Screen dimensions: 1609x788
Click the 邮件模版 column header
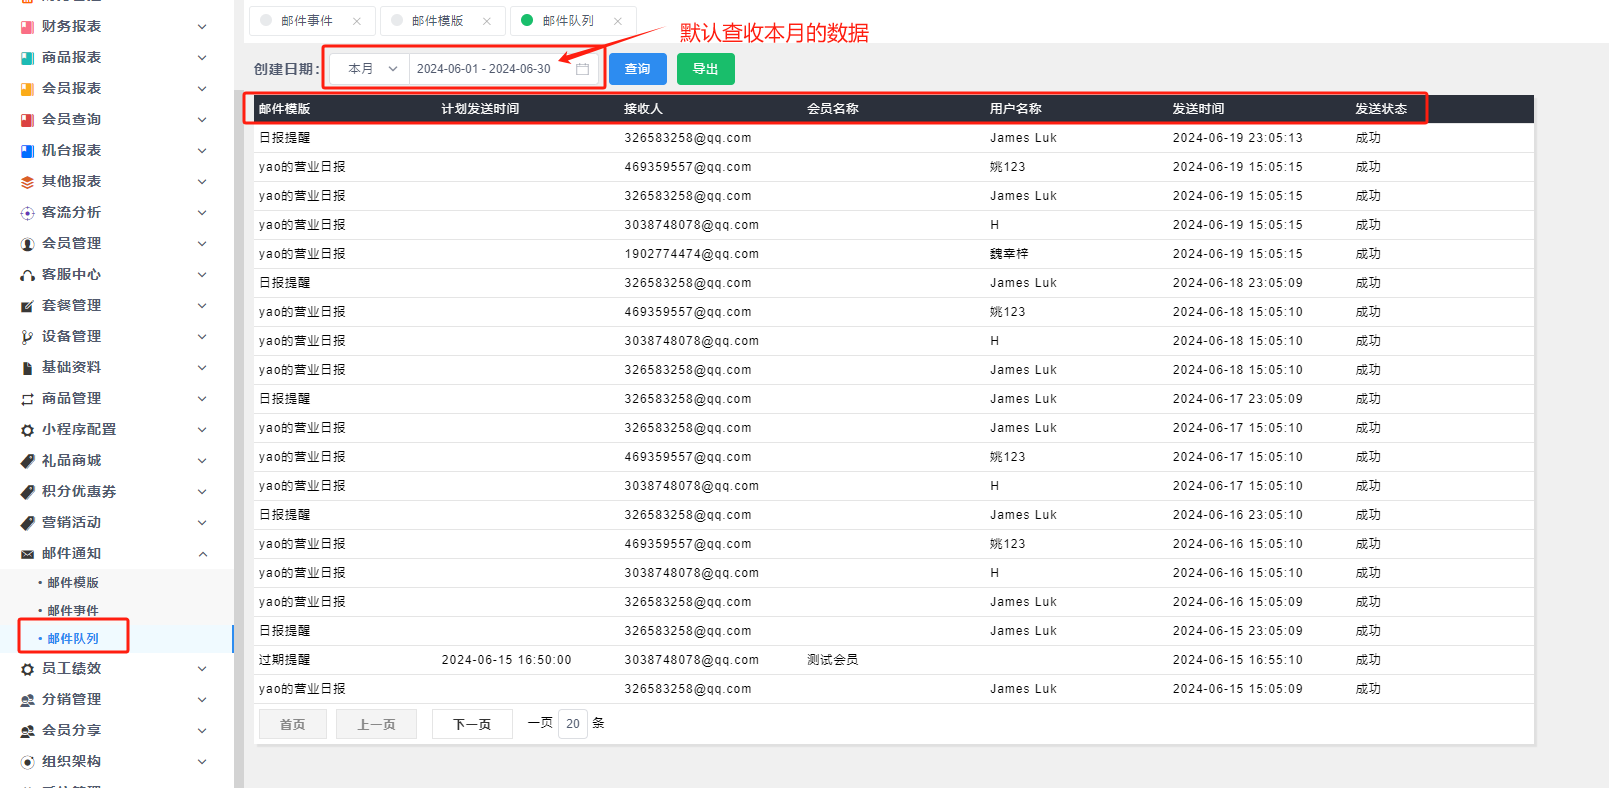[285, 109]
